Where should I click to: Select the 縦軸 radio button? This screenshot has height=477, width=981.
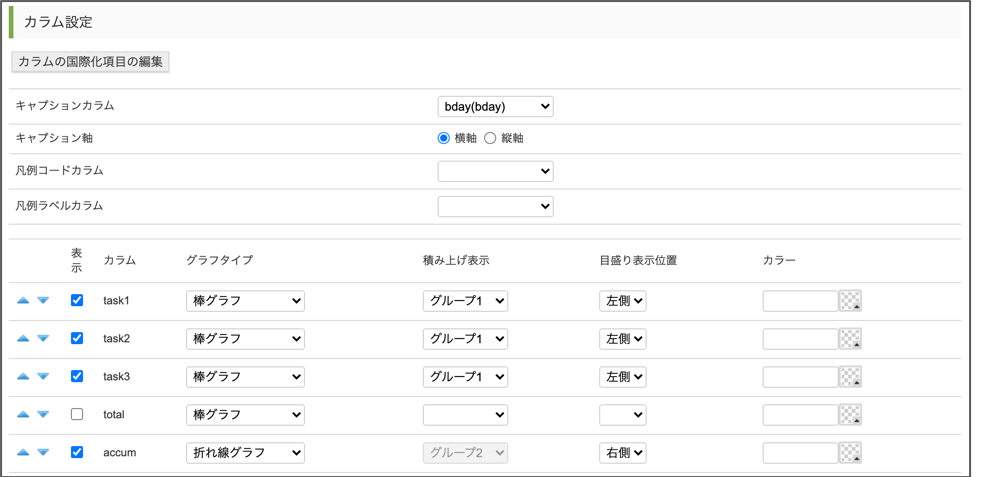490,138
